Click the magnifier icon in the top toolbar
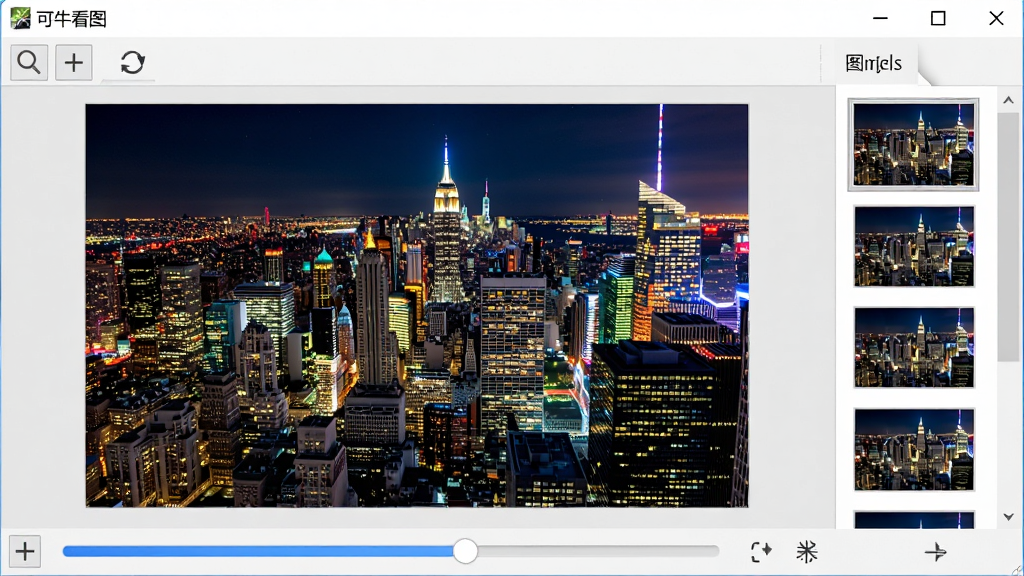The height and width of the screenshot is (576, 1024). click(29, 63)
